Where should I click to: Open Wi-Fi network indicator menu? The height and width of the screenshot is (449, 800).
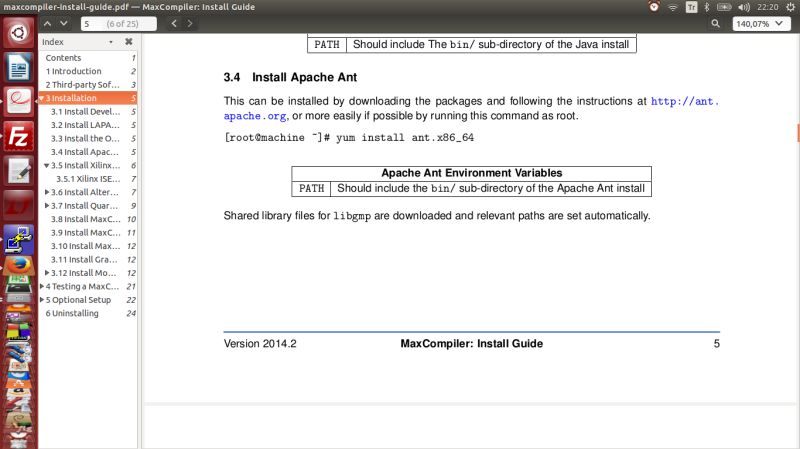tap(673, 7)
